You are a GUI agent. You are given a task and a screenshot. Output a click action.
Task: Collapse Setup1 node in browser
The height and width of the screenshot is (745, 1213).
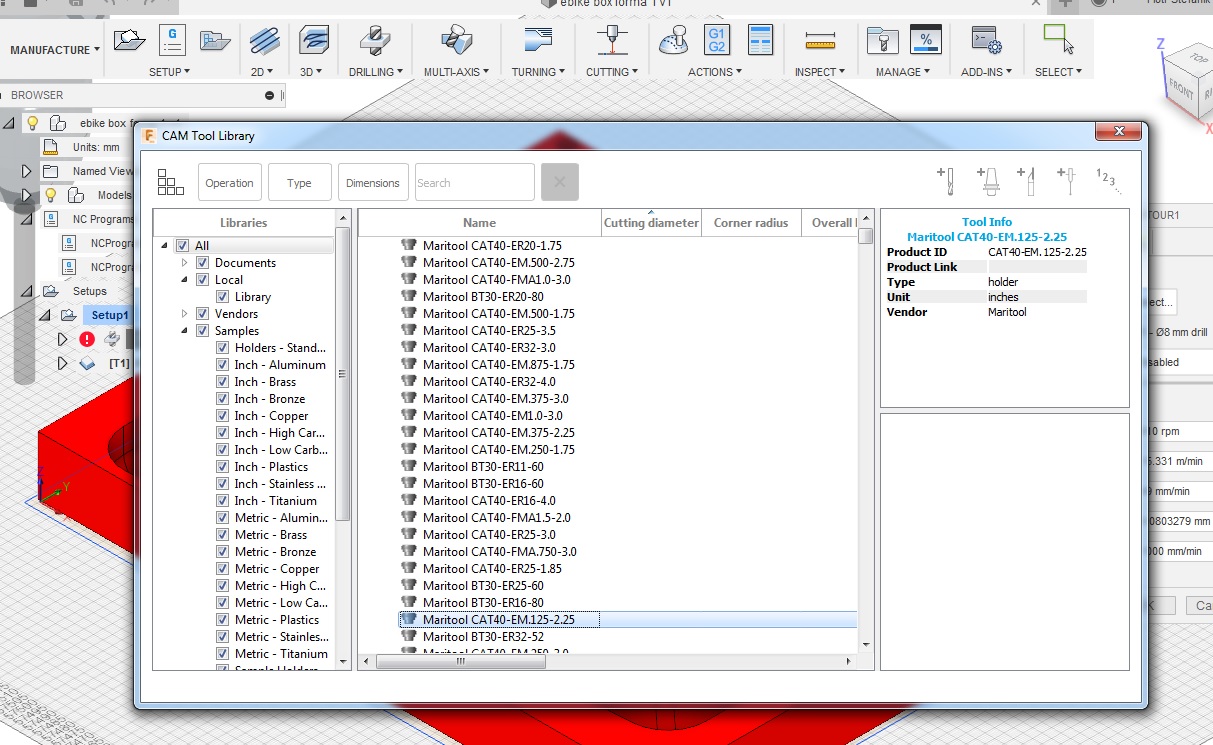click(44, 315)
